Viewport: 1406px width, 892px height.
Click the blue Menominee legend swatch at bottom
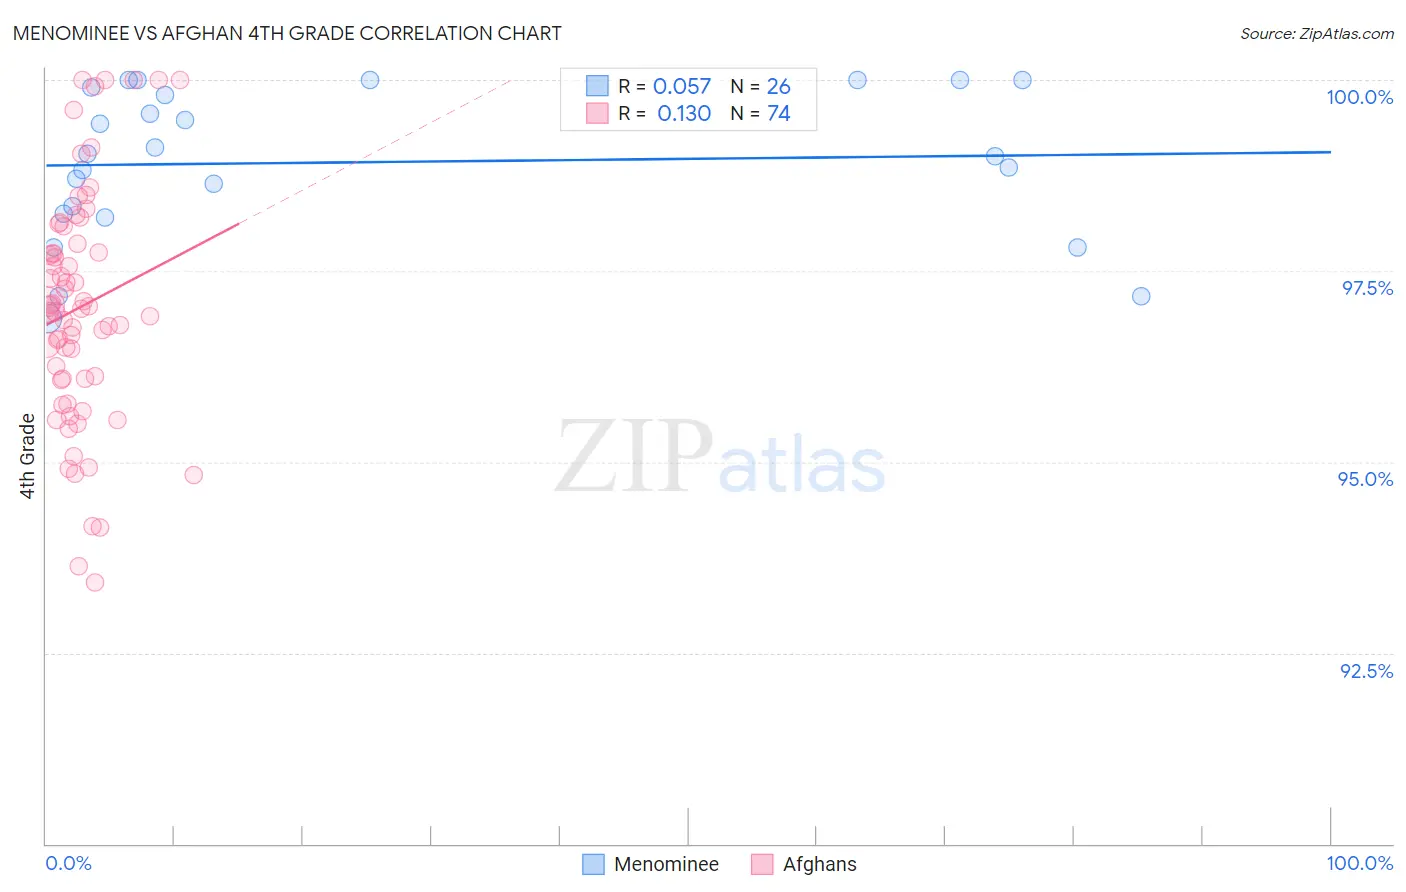coord(593,864)
